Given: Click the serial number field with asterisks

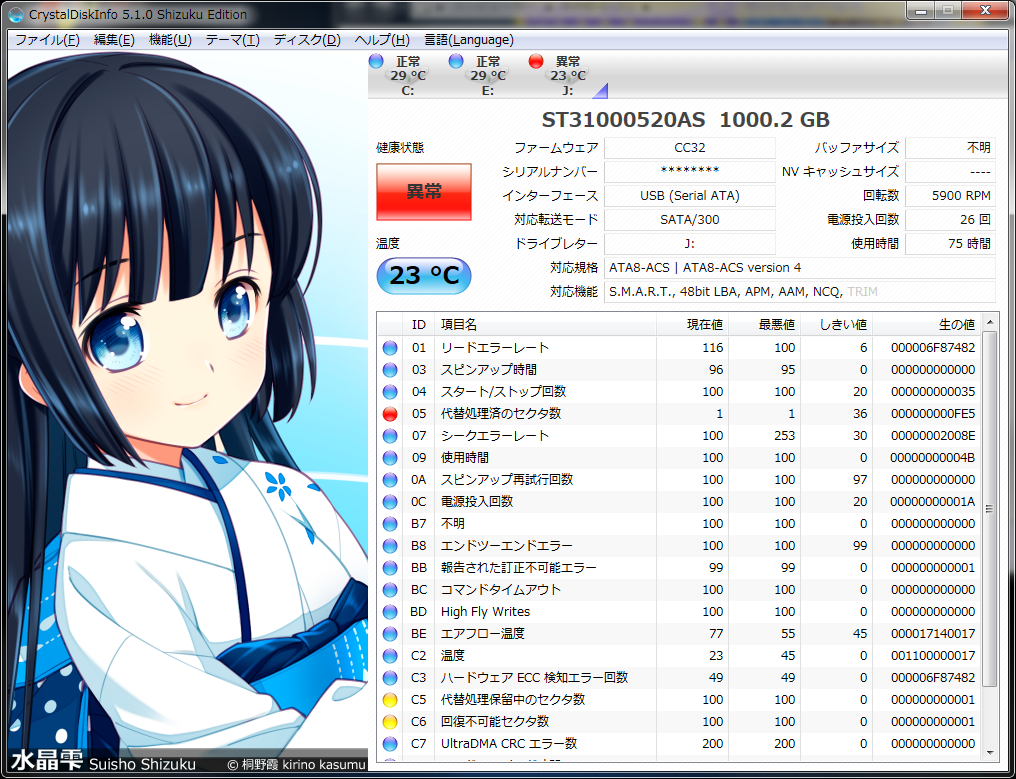Looking at the screenshot, I should pos(689,172).
